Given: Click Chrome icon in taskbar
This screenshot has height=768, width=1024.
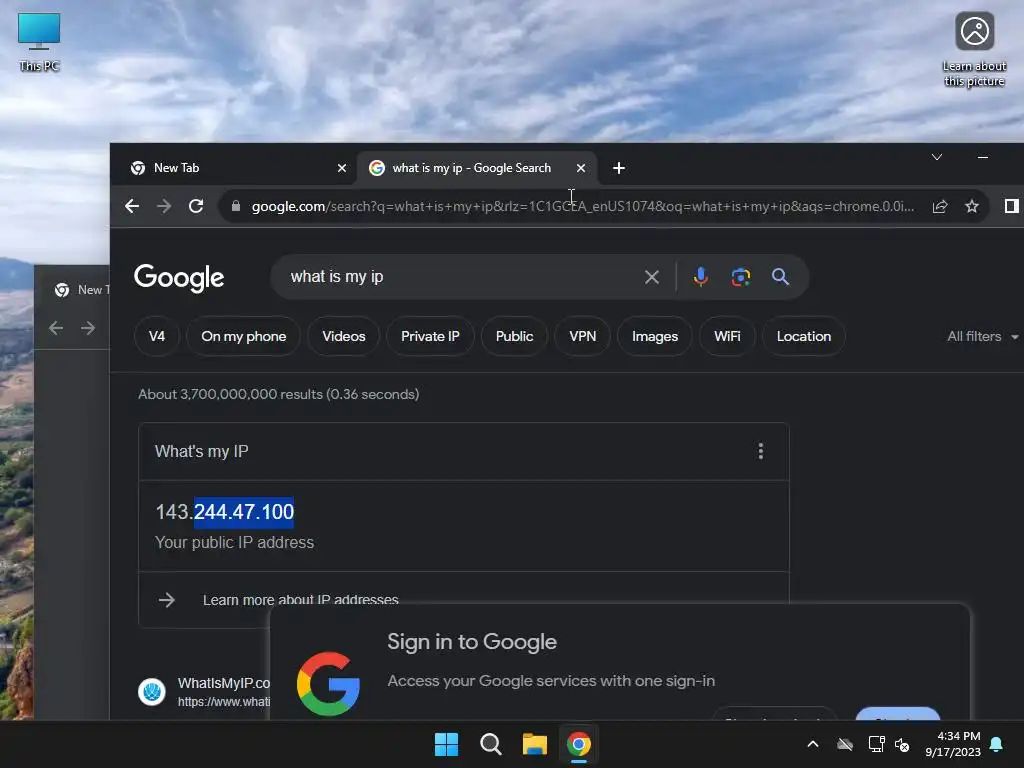Looking at the screenshot, I should [579, 744].
